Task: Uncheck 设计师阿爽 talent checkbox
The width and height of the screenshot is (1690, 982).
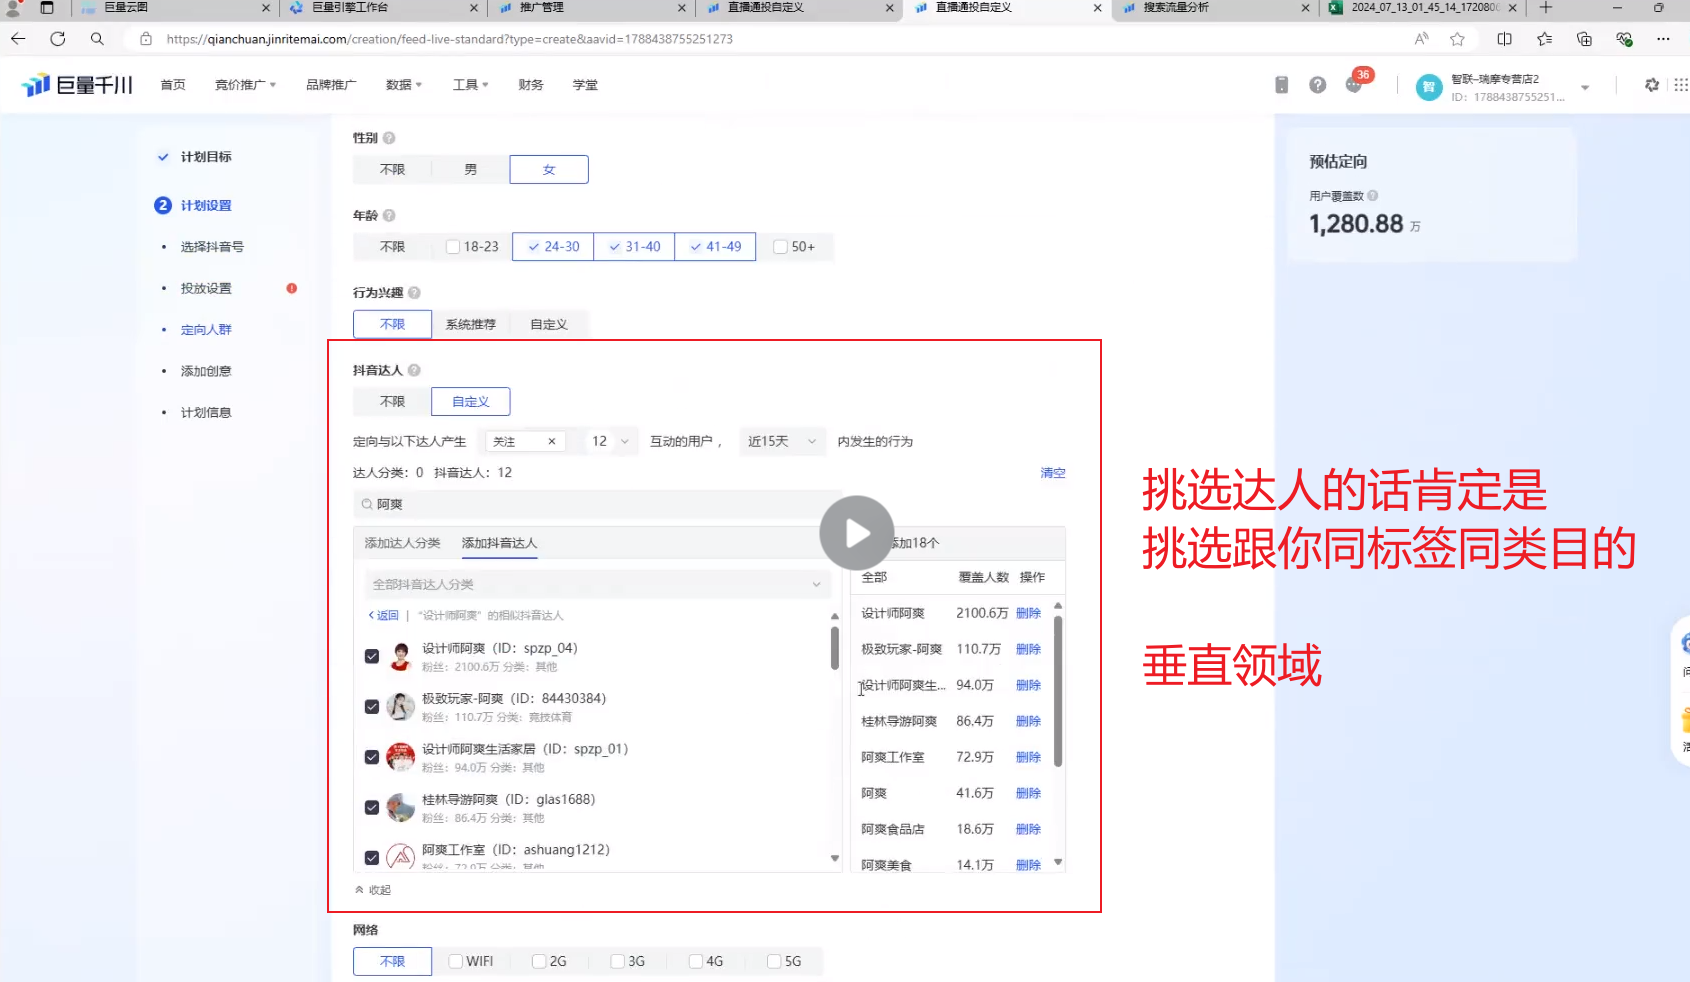Action: 372,657
